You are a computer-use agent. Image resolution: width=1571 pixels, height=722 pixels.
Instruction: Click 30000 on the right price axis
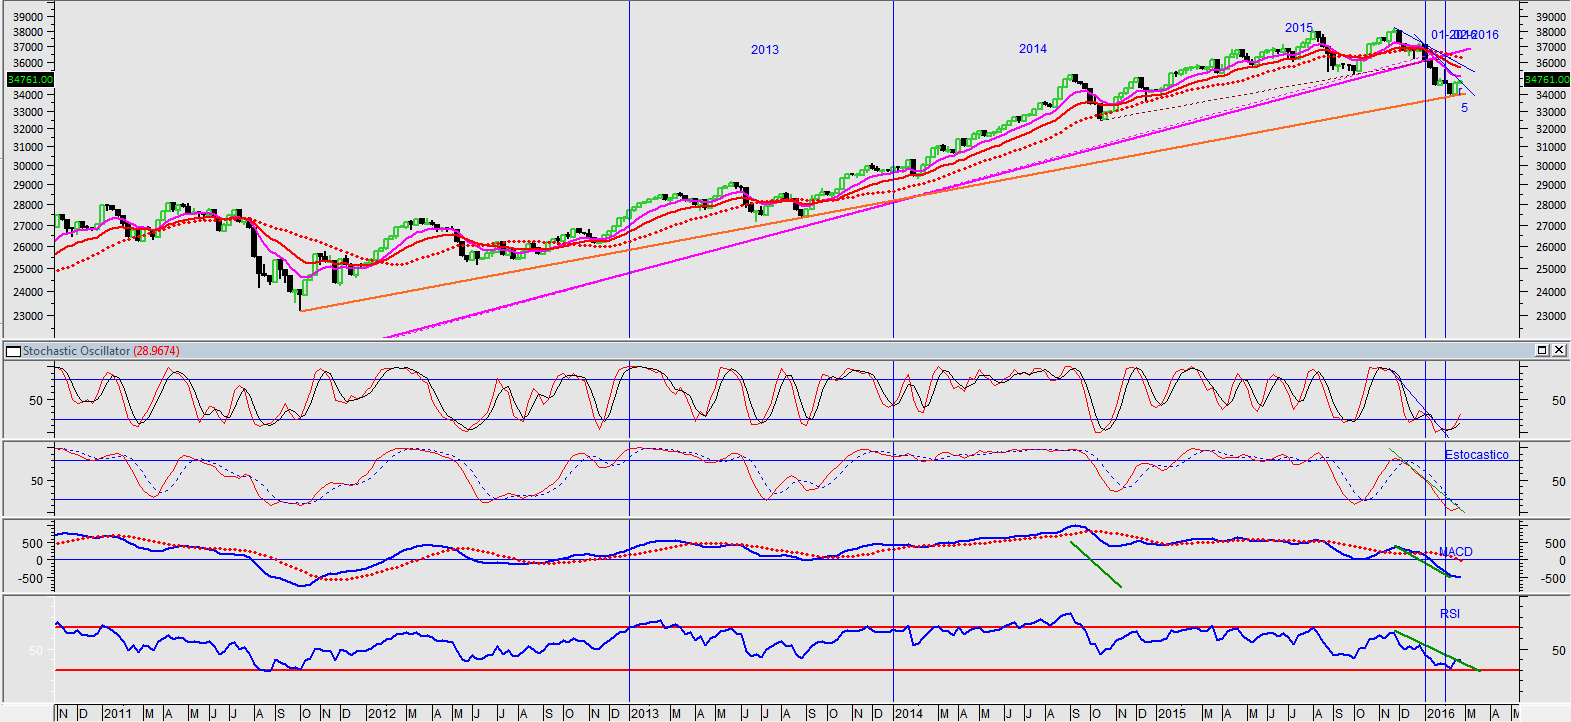1550,166
